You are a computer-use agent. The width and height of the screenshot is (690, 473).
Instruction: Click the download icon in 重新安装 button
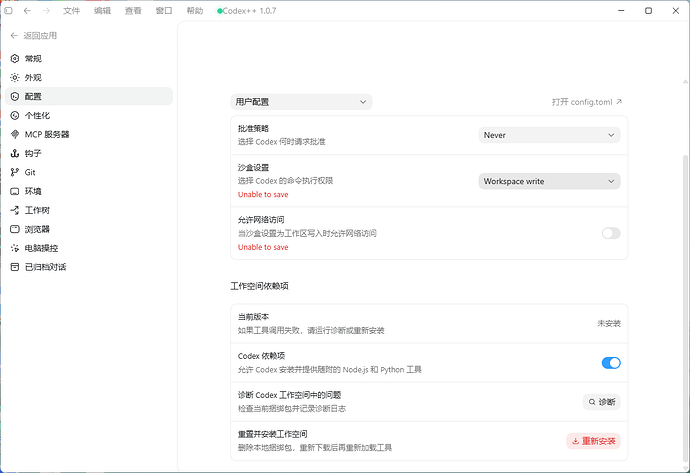(575, 441)
